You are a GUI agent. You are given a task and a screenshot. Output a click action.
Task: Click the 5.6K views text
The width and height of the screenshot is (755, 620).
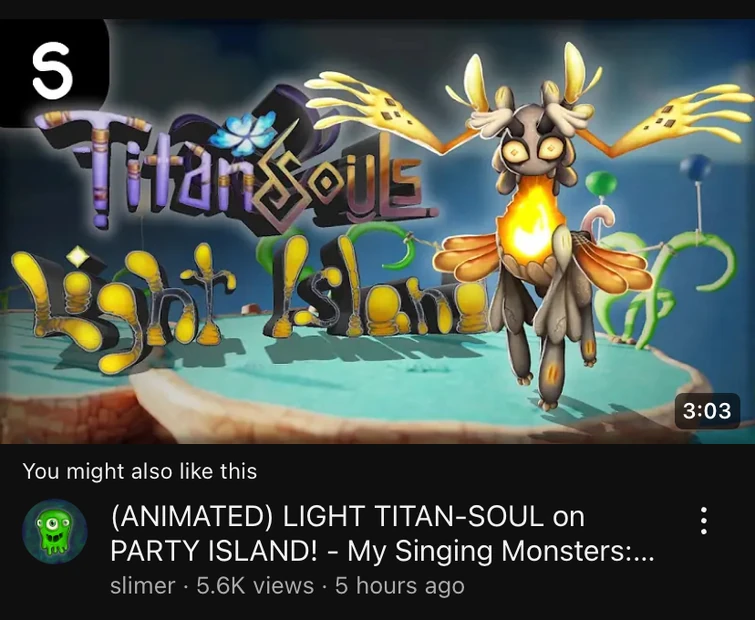pos(255,586)
